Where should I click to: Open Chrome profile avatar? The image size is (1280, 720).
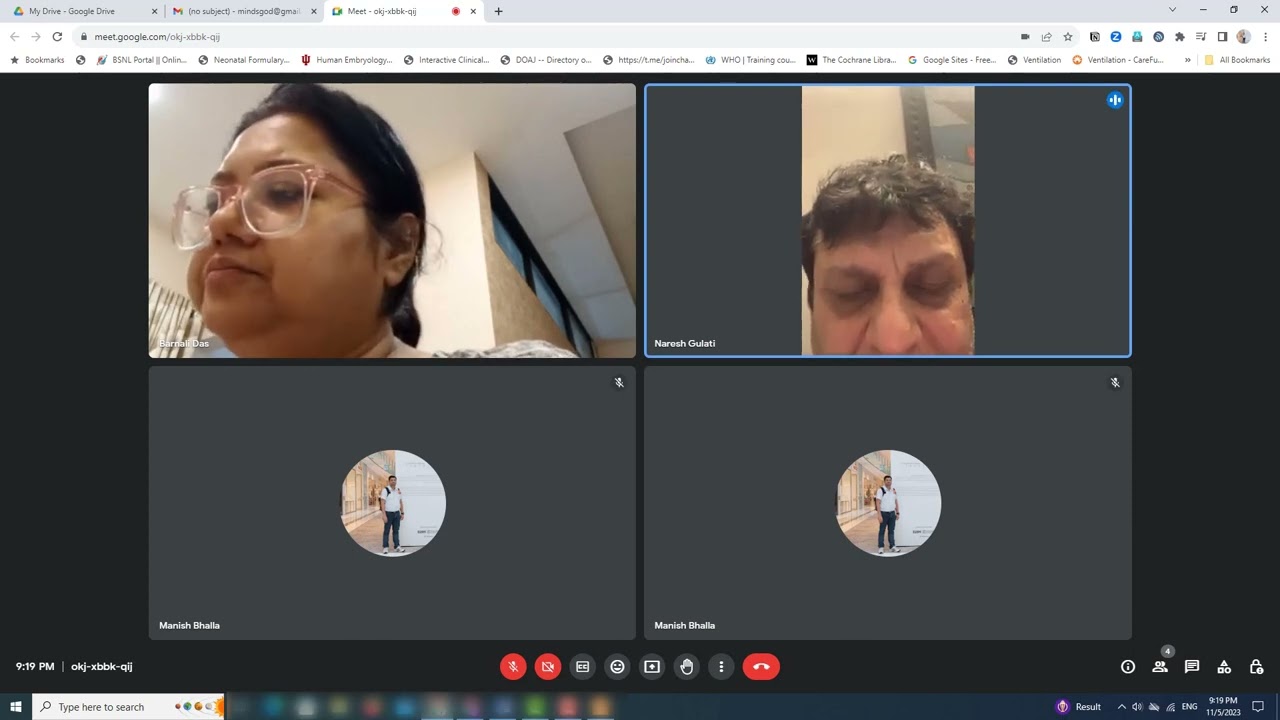click(x=1243, y=36)
